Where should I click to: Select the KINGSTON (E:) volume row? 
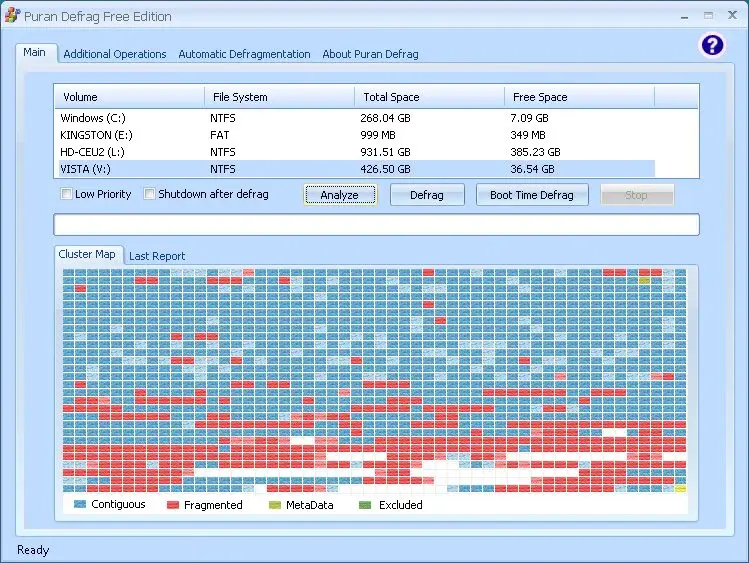pos(356,135)
